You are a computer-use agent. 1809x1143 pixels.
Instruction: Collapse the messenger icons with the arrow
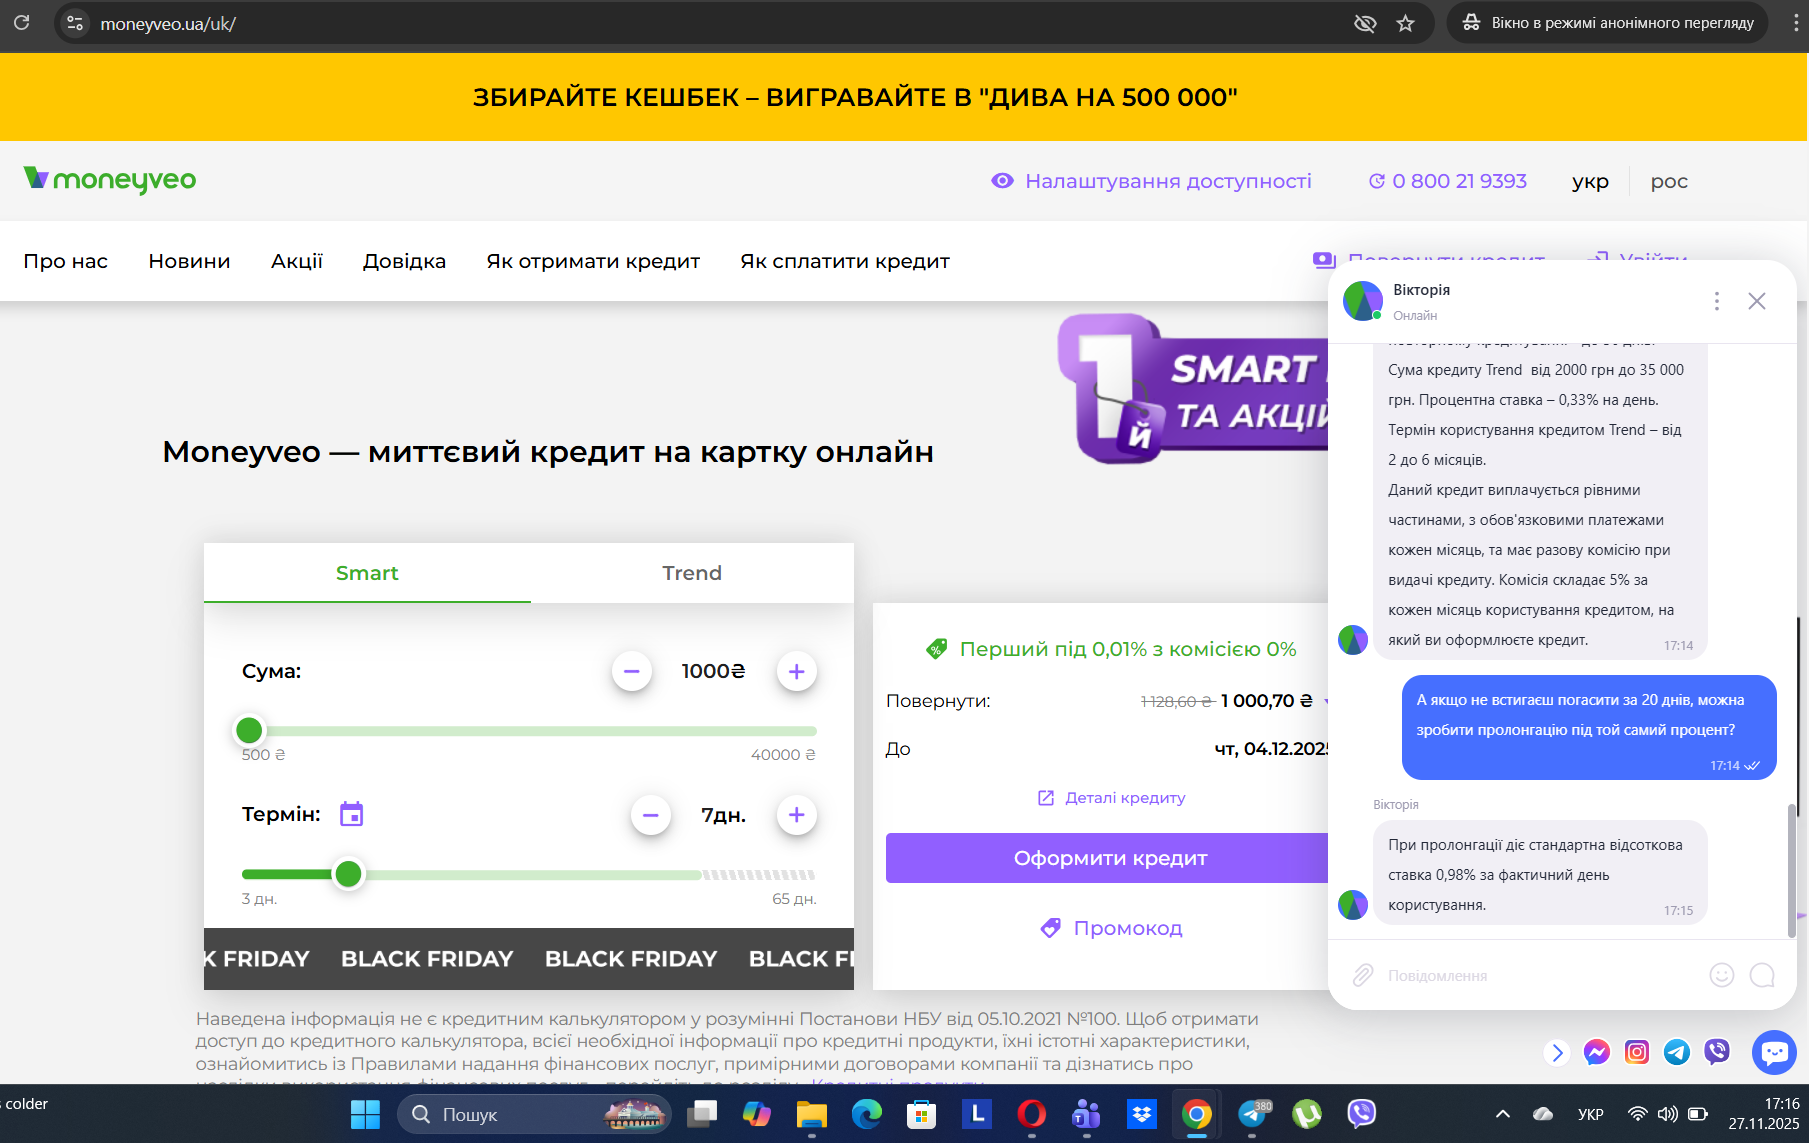pos(1556,1052)
